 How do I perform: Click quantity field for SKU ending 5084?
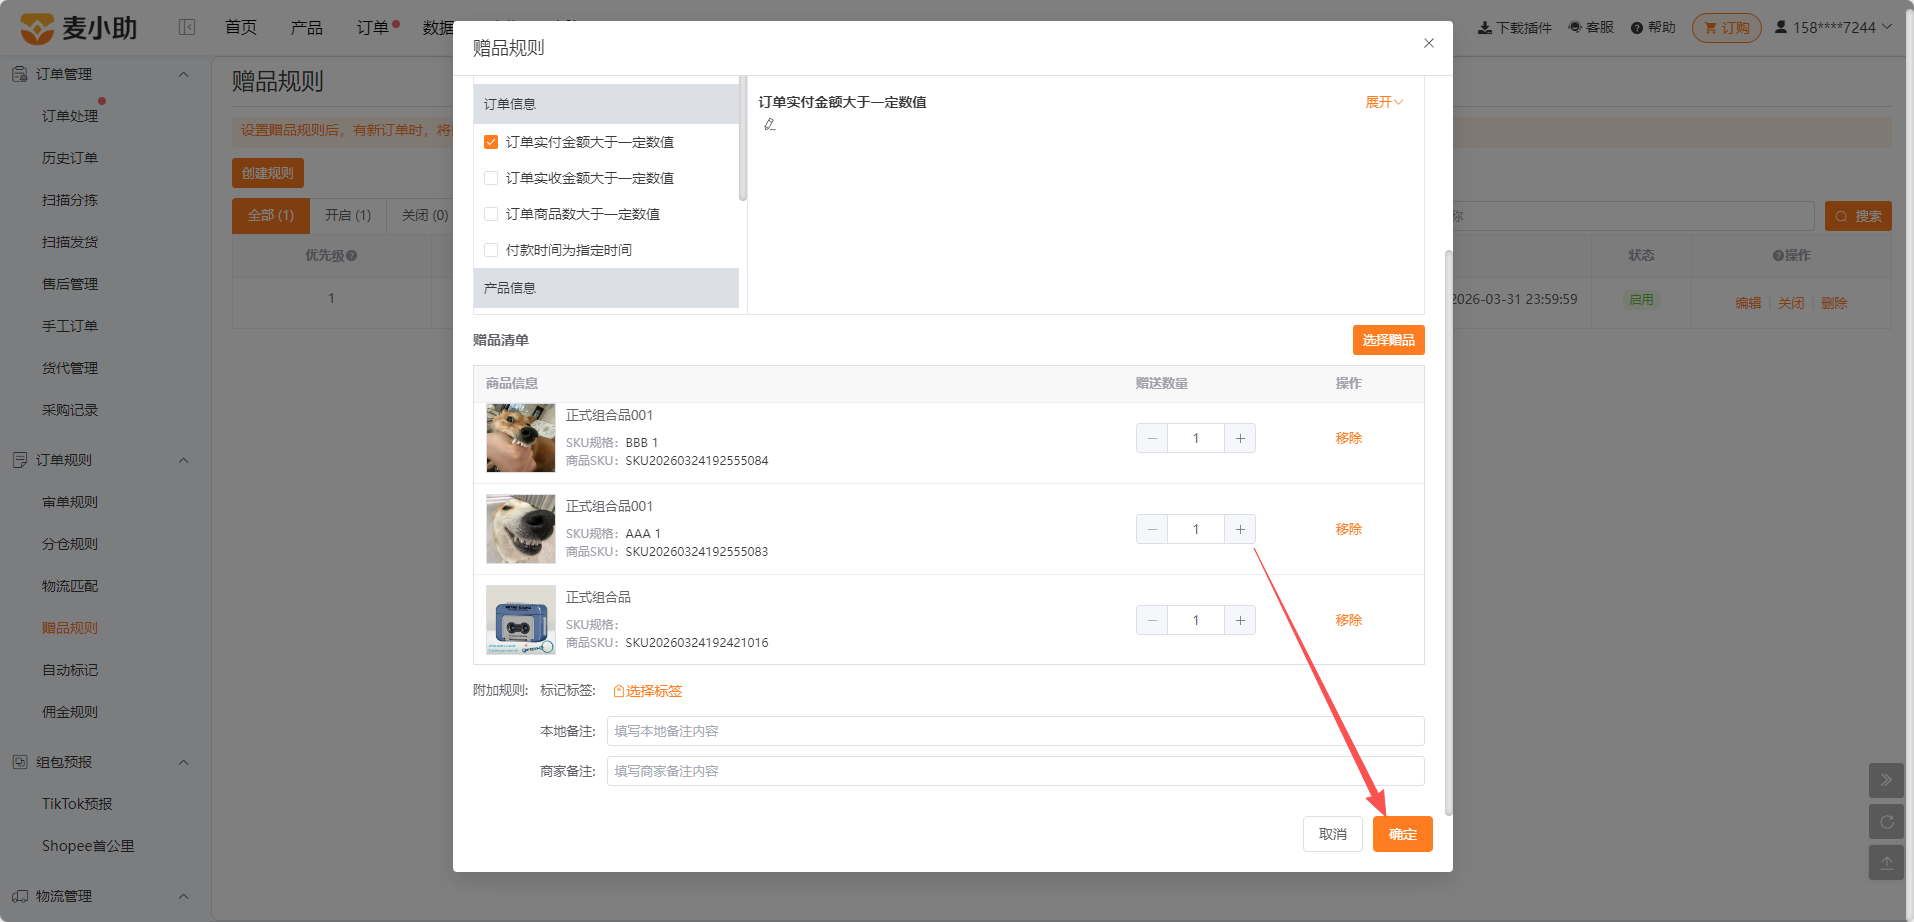click(1196, 438)
